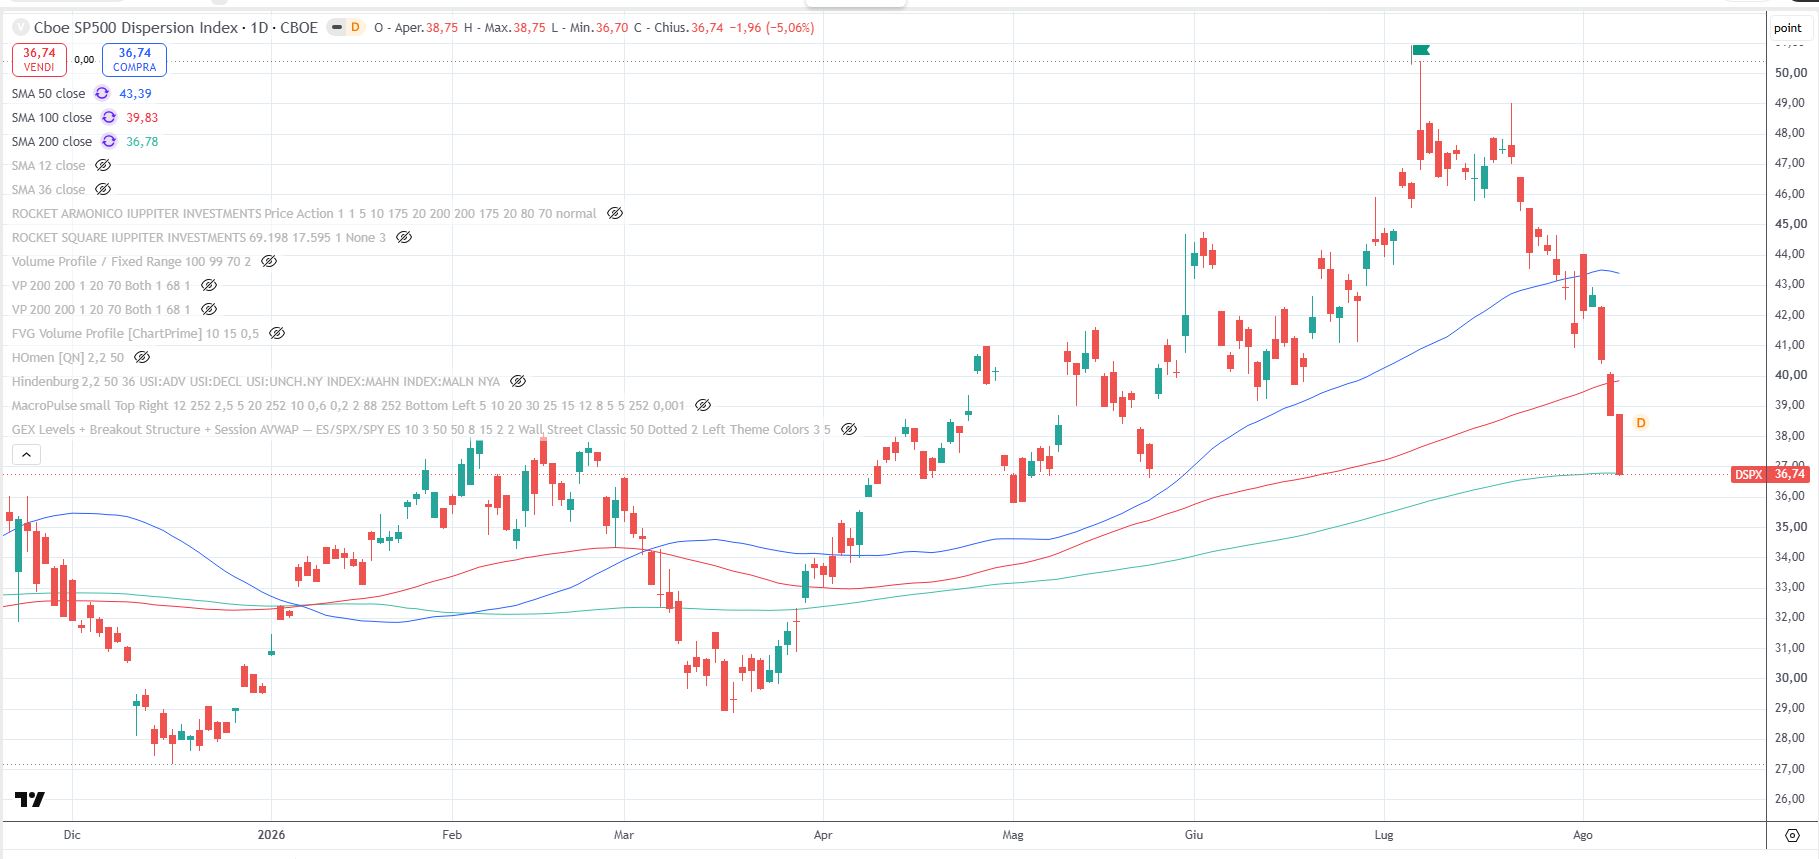The height and width of the screenshot is (859, 1819).
Task: Click the 'Dic' label on the time axis
Action: pyautogui.click(x=71, y=834)
